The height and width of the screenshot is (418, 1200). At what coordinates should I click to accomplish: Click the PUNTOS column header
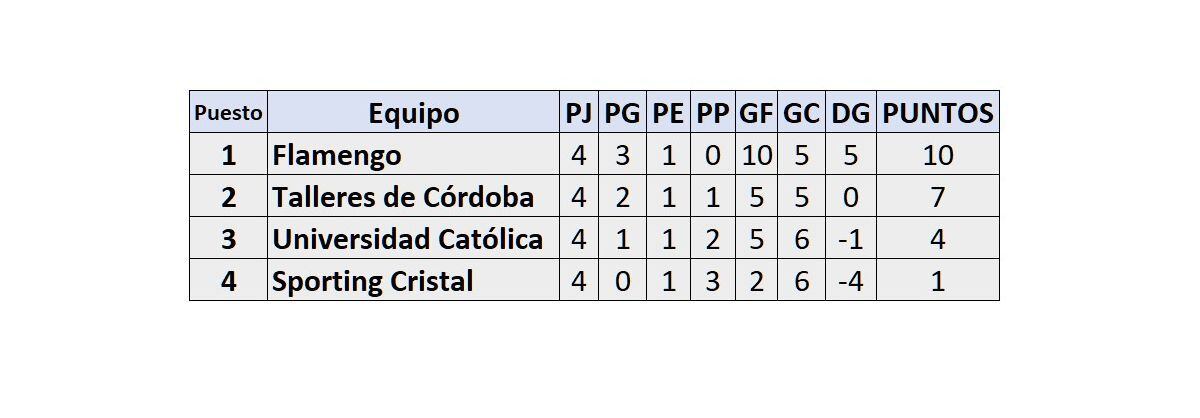click(x=937, y=113)
